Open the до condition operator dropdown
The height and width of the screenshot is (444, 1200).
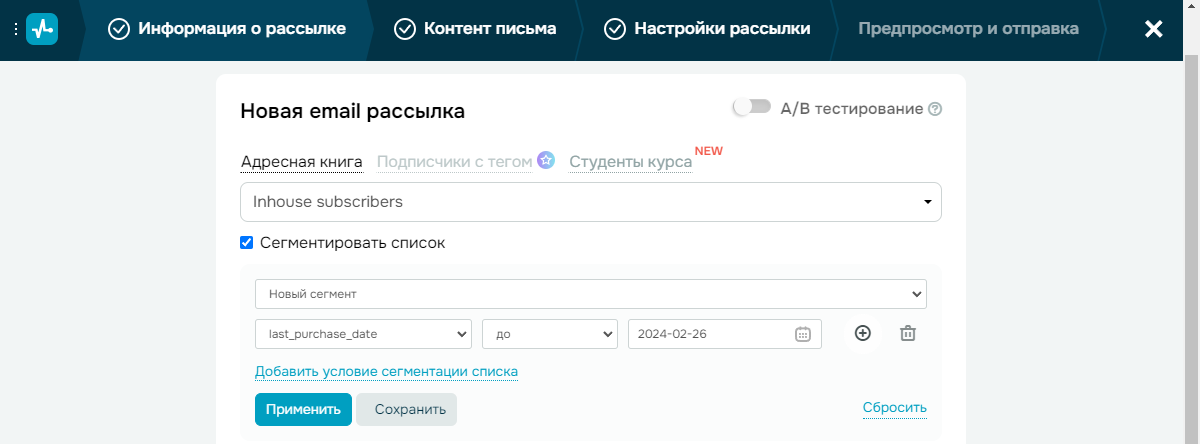(x=550, y=334)
